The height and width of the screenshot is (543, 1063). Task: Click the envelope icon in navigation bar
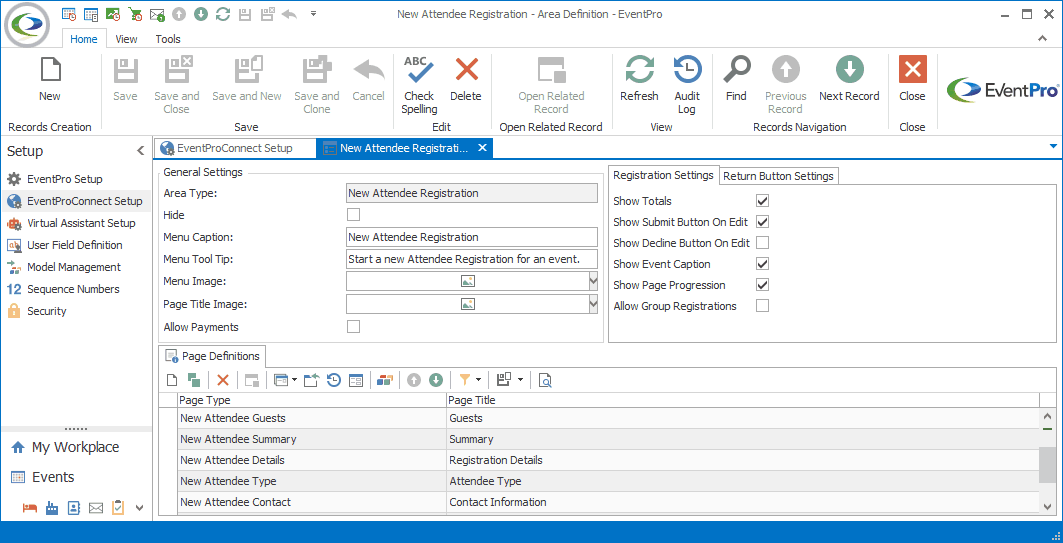96,508
